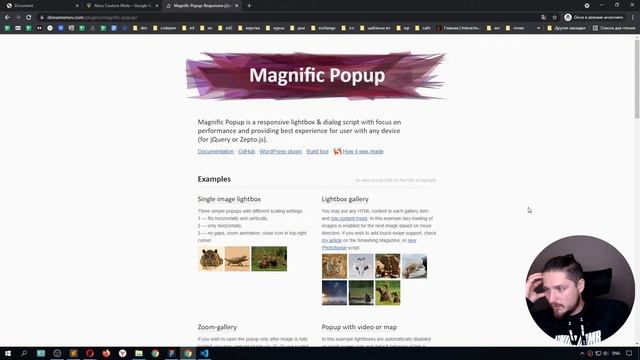Reload the page with the refresh icon
Image resolution: width=640 pixels, height=360 pixels.
pos(29,18)
